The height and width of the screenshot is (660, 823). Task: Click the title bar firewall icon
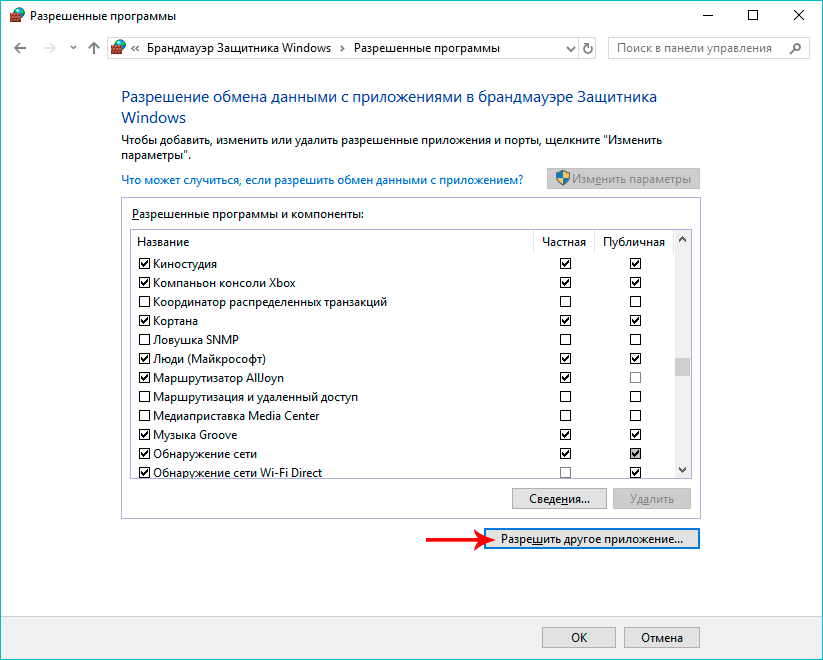[17, 16]
